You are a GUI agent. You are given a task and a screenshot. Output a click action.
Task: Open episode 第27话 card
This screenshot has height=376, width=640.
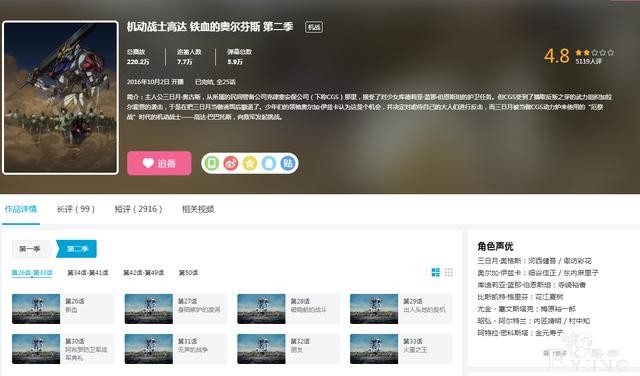coord(176,309)
